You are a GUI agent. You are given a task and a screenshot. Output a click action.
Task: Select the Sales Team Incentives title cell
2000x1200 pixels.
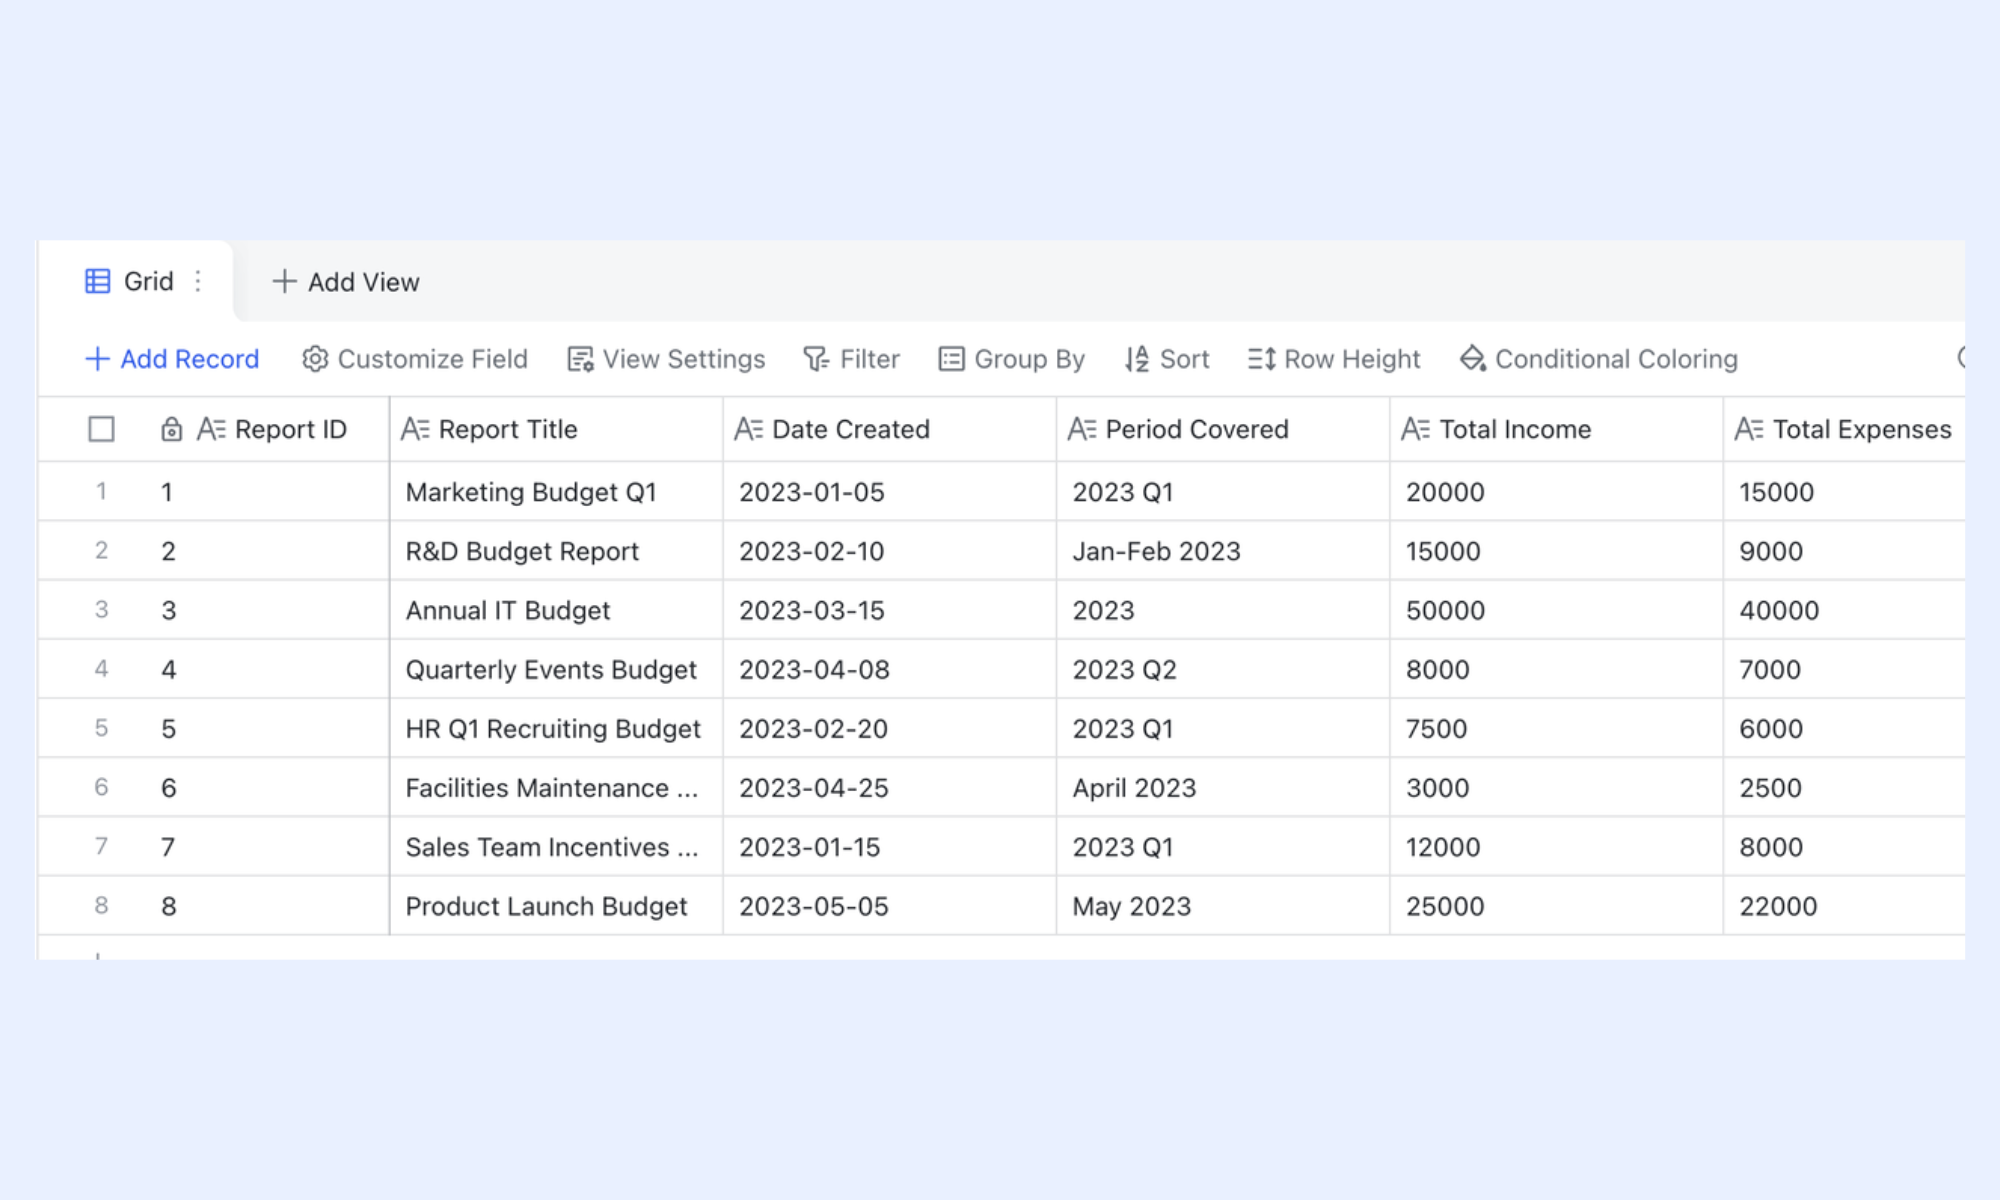(556, 847)
